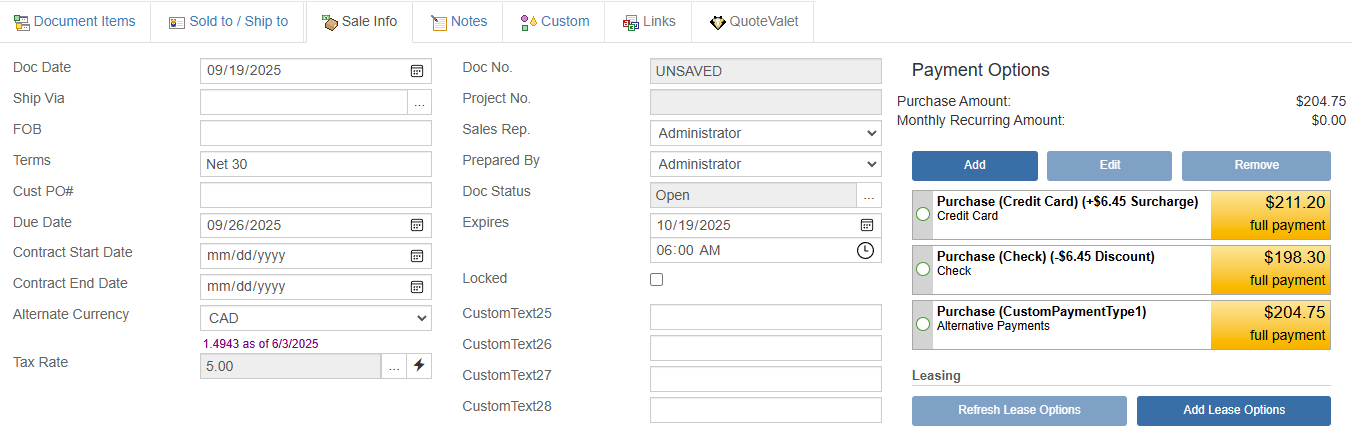Expand the Sales Rep. dropdown
The width and height of the screenshot is (1352, 432).
click(x=766, y=133)
